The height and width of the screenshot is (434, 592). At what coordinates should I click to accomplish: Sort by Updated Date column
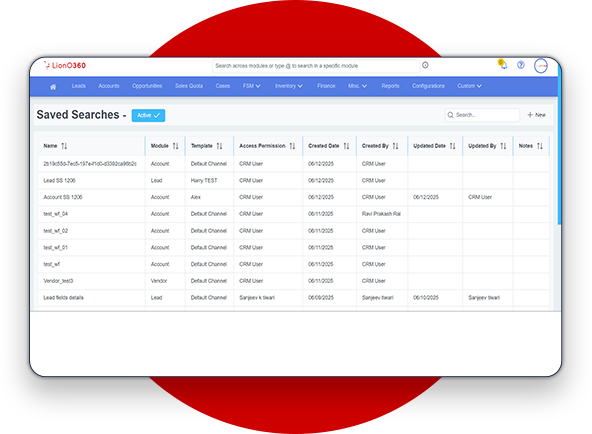click(x=453, y=146)
